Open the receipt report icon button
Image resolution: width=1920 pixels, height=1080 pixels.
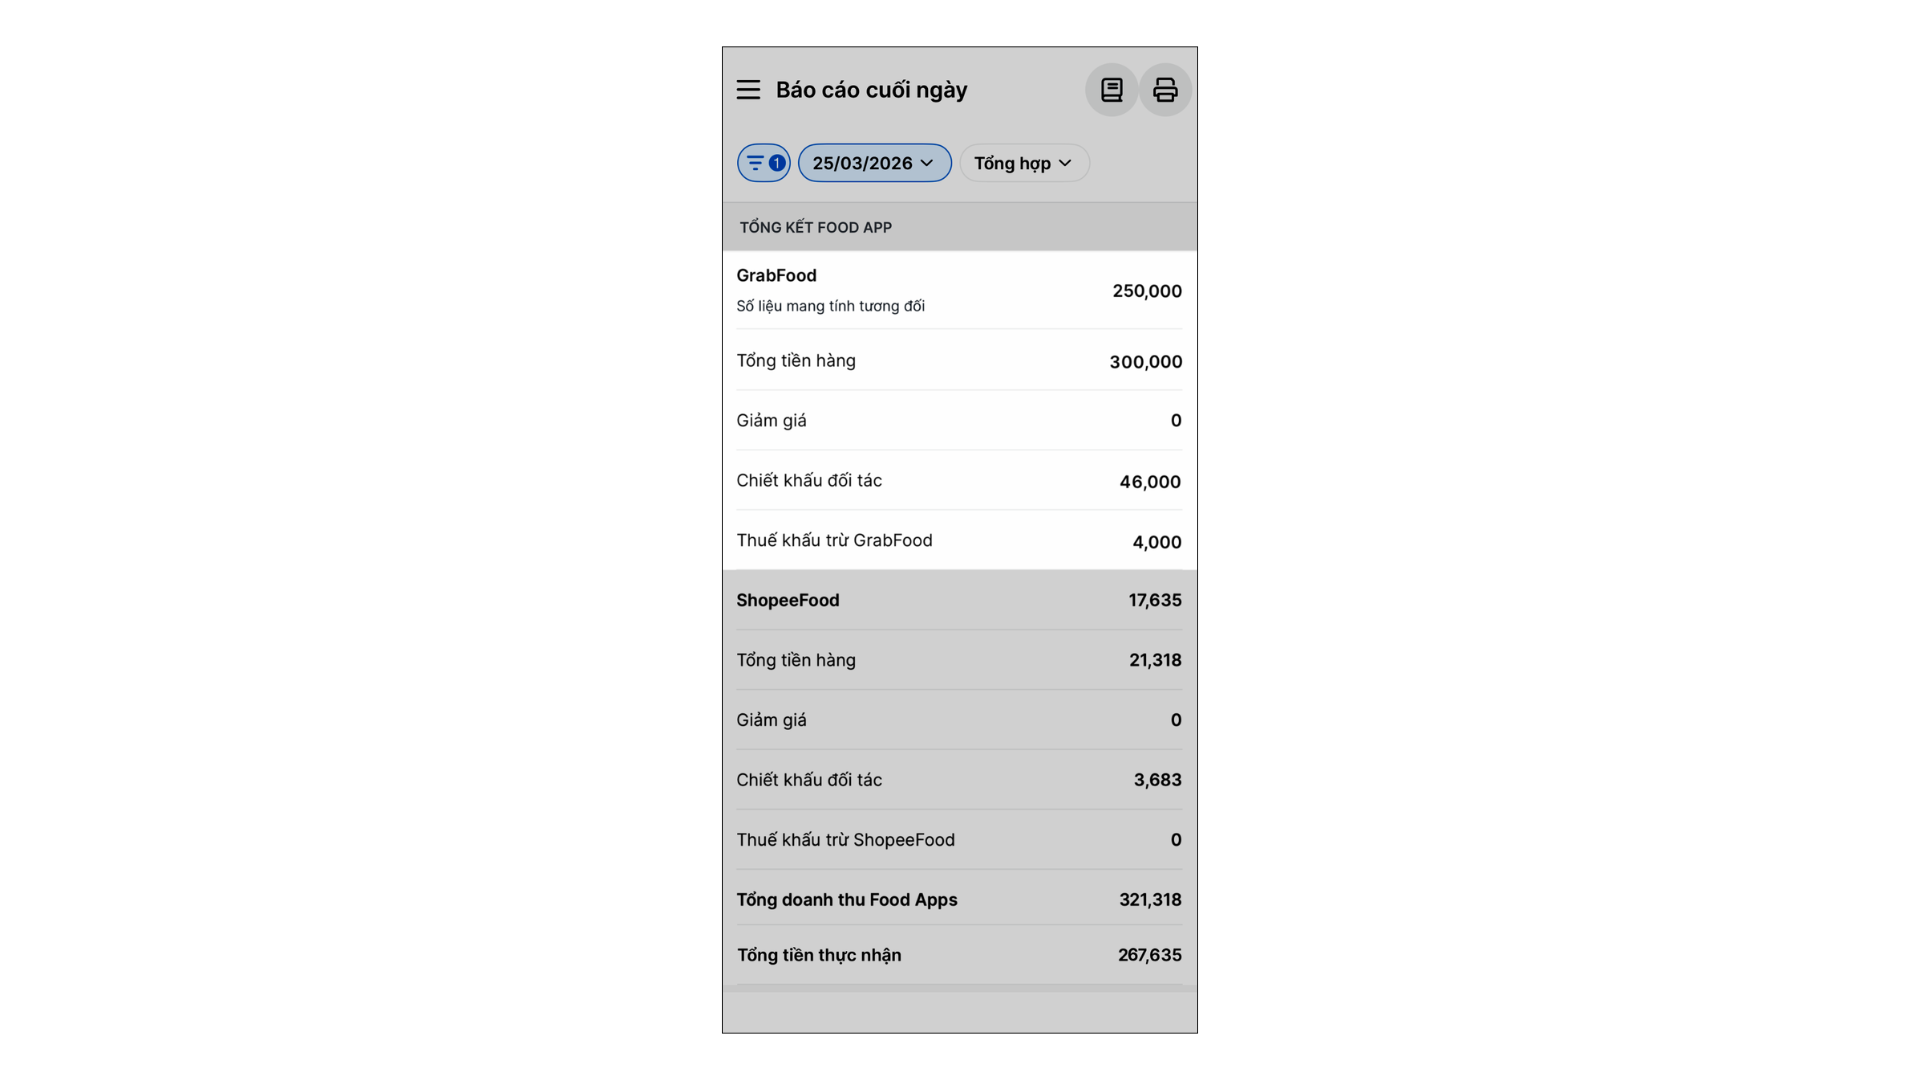1111,90
